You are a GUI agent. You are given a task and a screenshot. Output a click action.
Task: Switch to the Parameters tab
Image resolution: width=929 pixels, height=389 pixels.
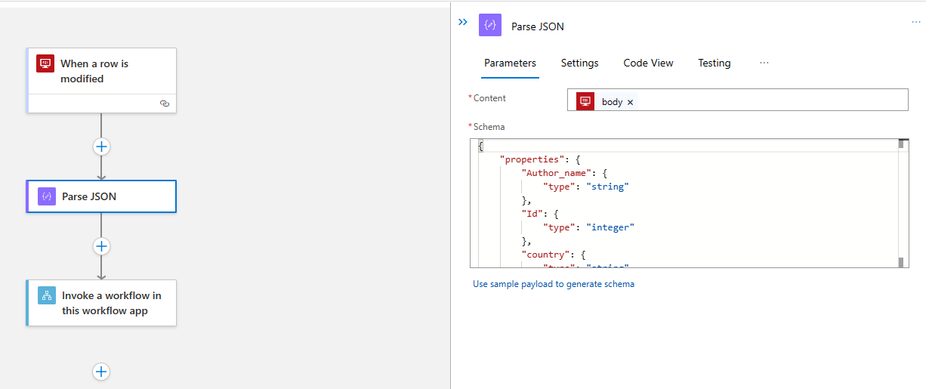point(510,63)
